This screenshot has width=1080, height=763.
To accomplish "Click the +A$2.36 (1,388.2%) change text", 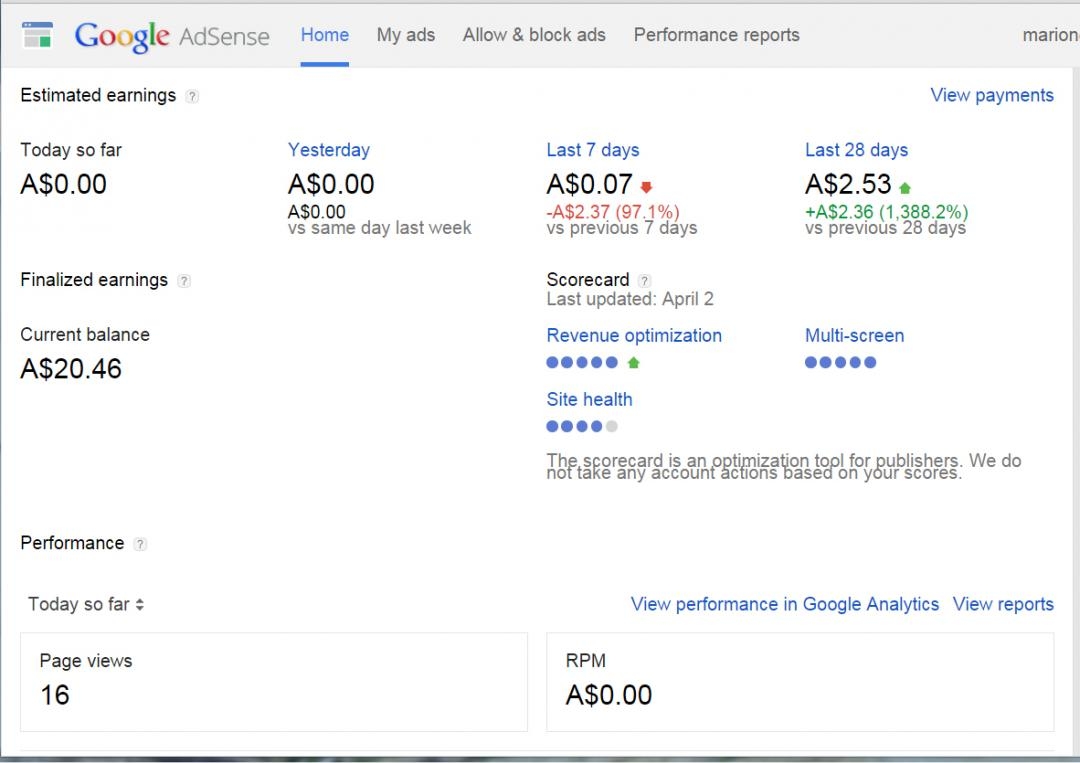I will (886, 211).
